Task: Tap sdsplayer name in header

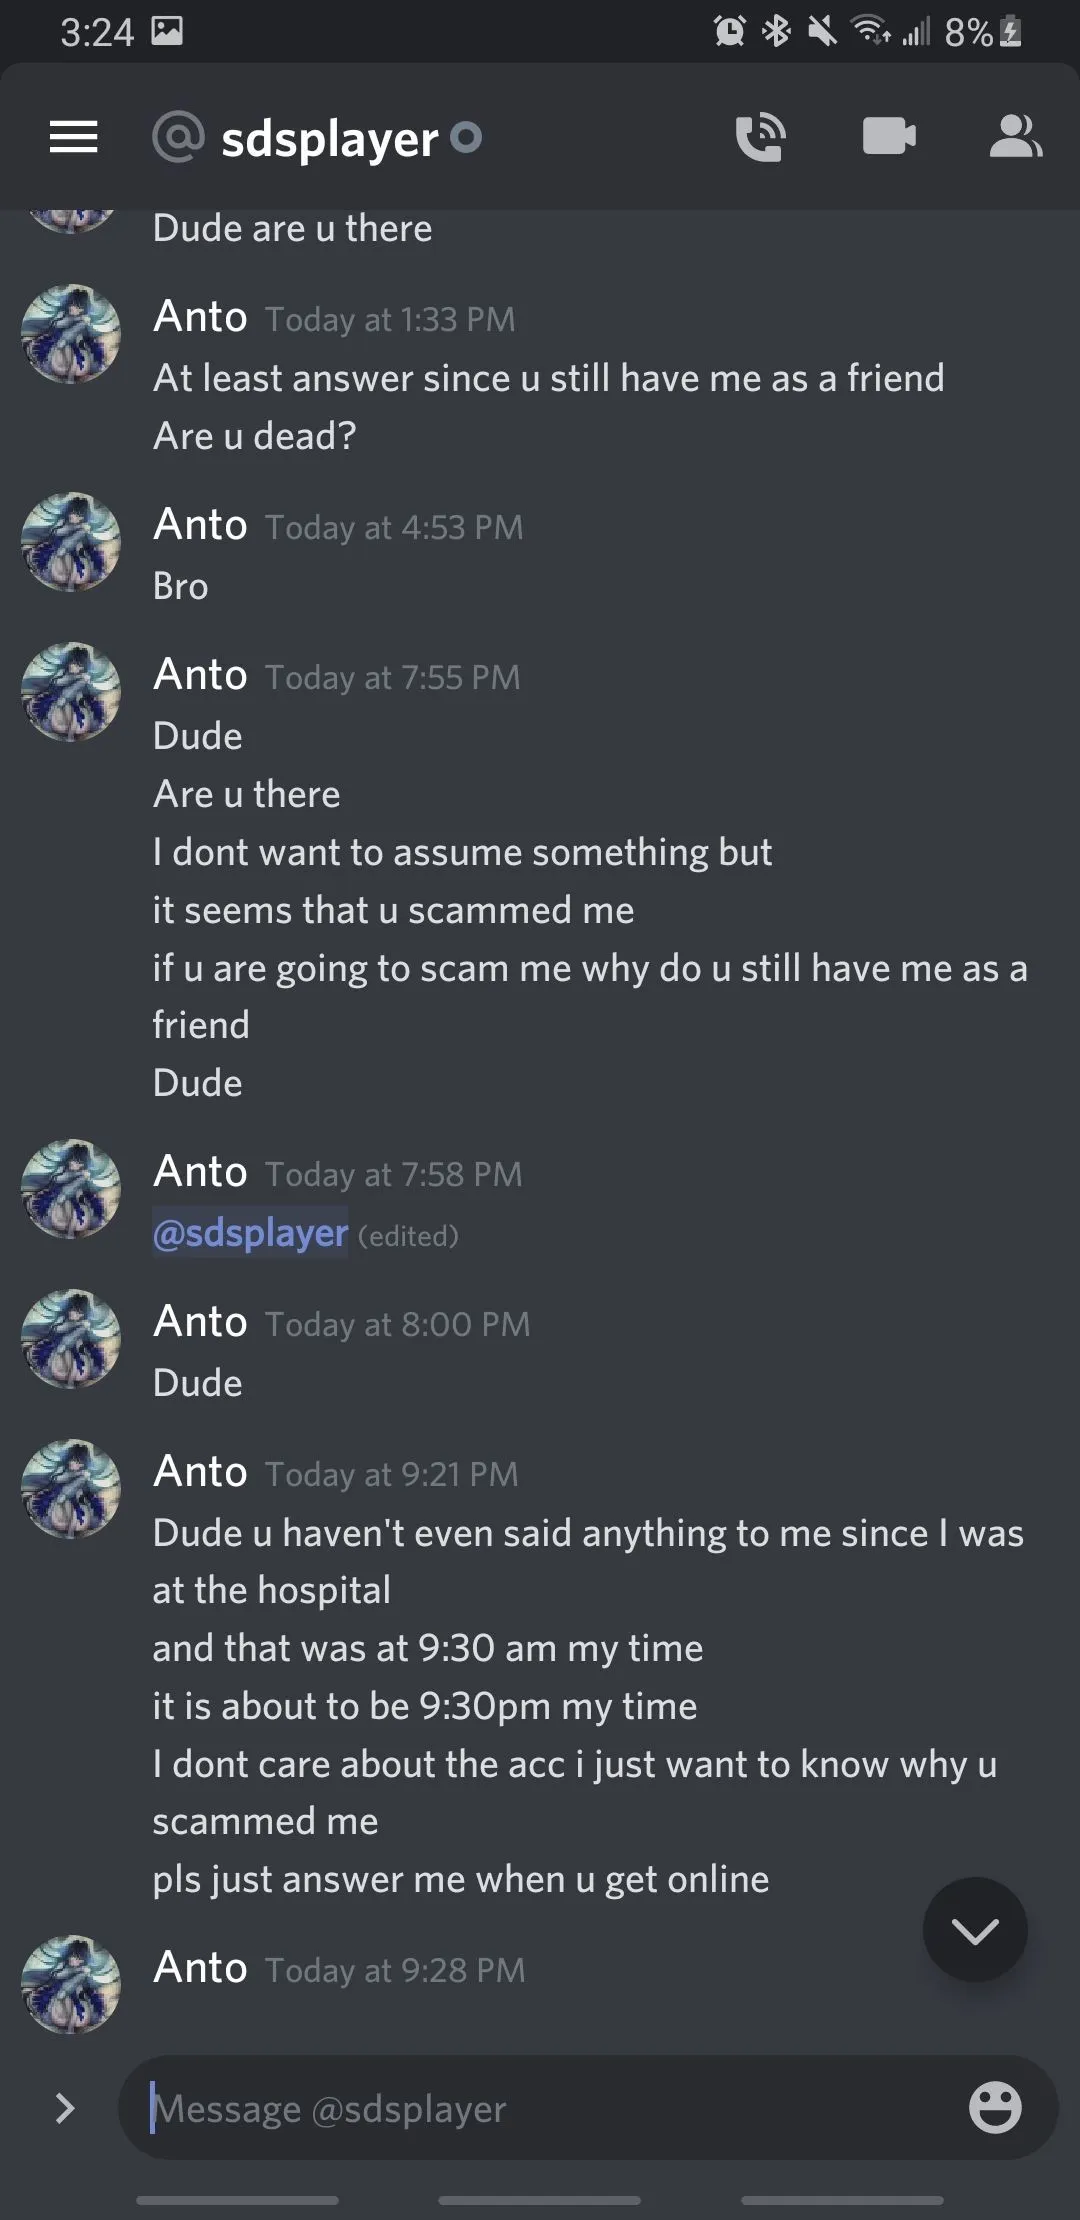Action: pyautogui.click(x=330, y=139)
